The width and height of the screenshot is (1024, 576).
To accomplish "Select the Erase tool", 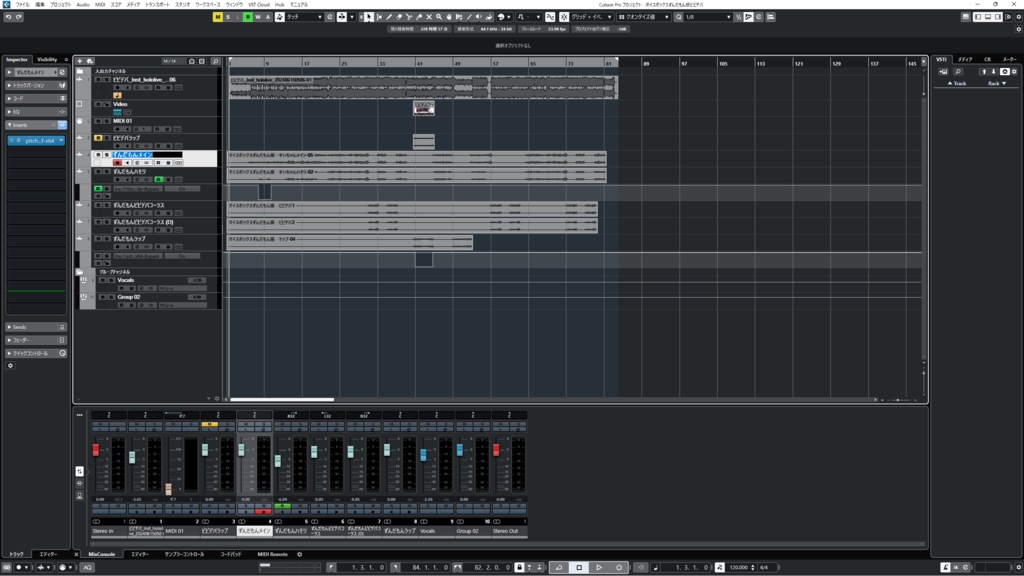I will 399,17.
